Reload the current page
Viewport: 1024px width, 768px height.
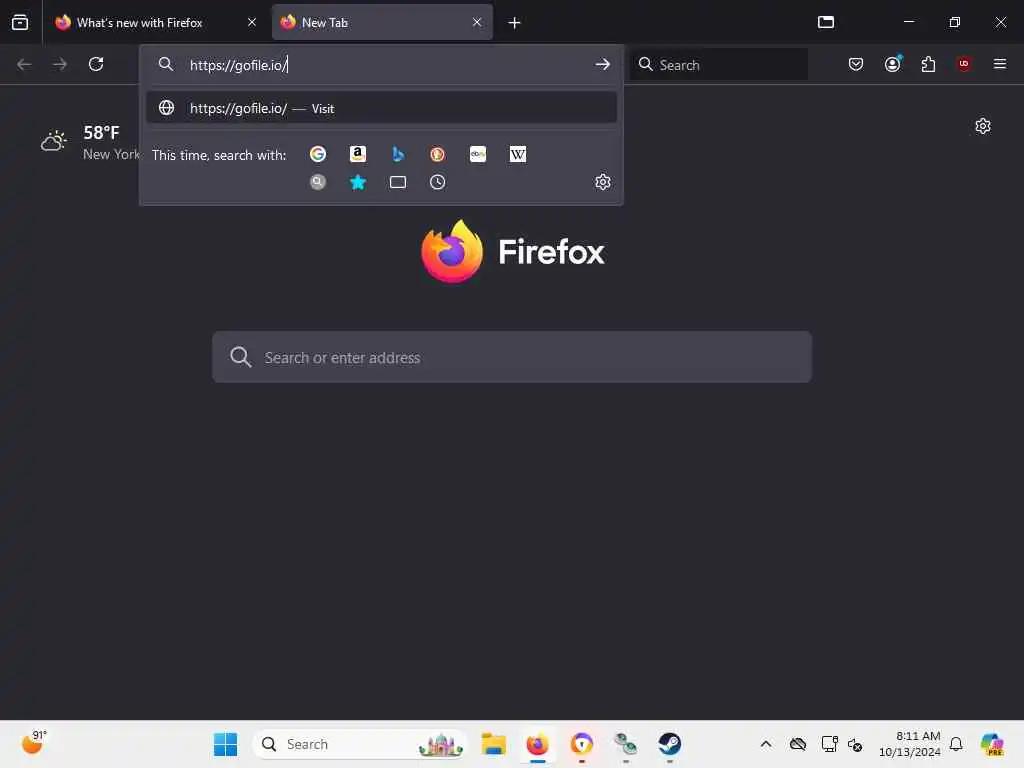click(96, 64)
